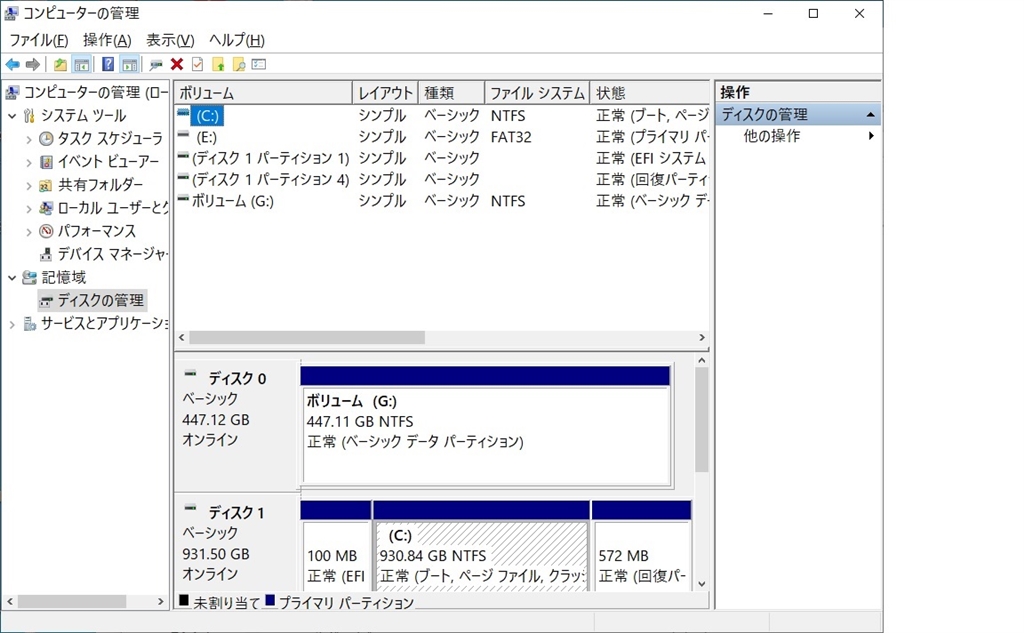
Task: Click the ローカル ユーザー icon in tree
Action: [46, 208]
